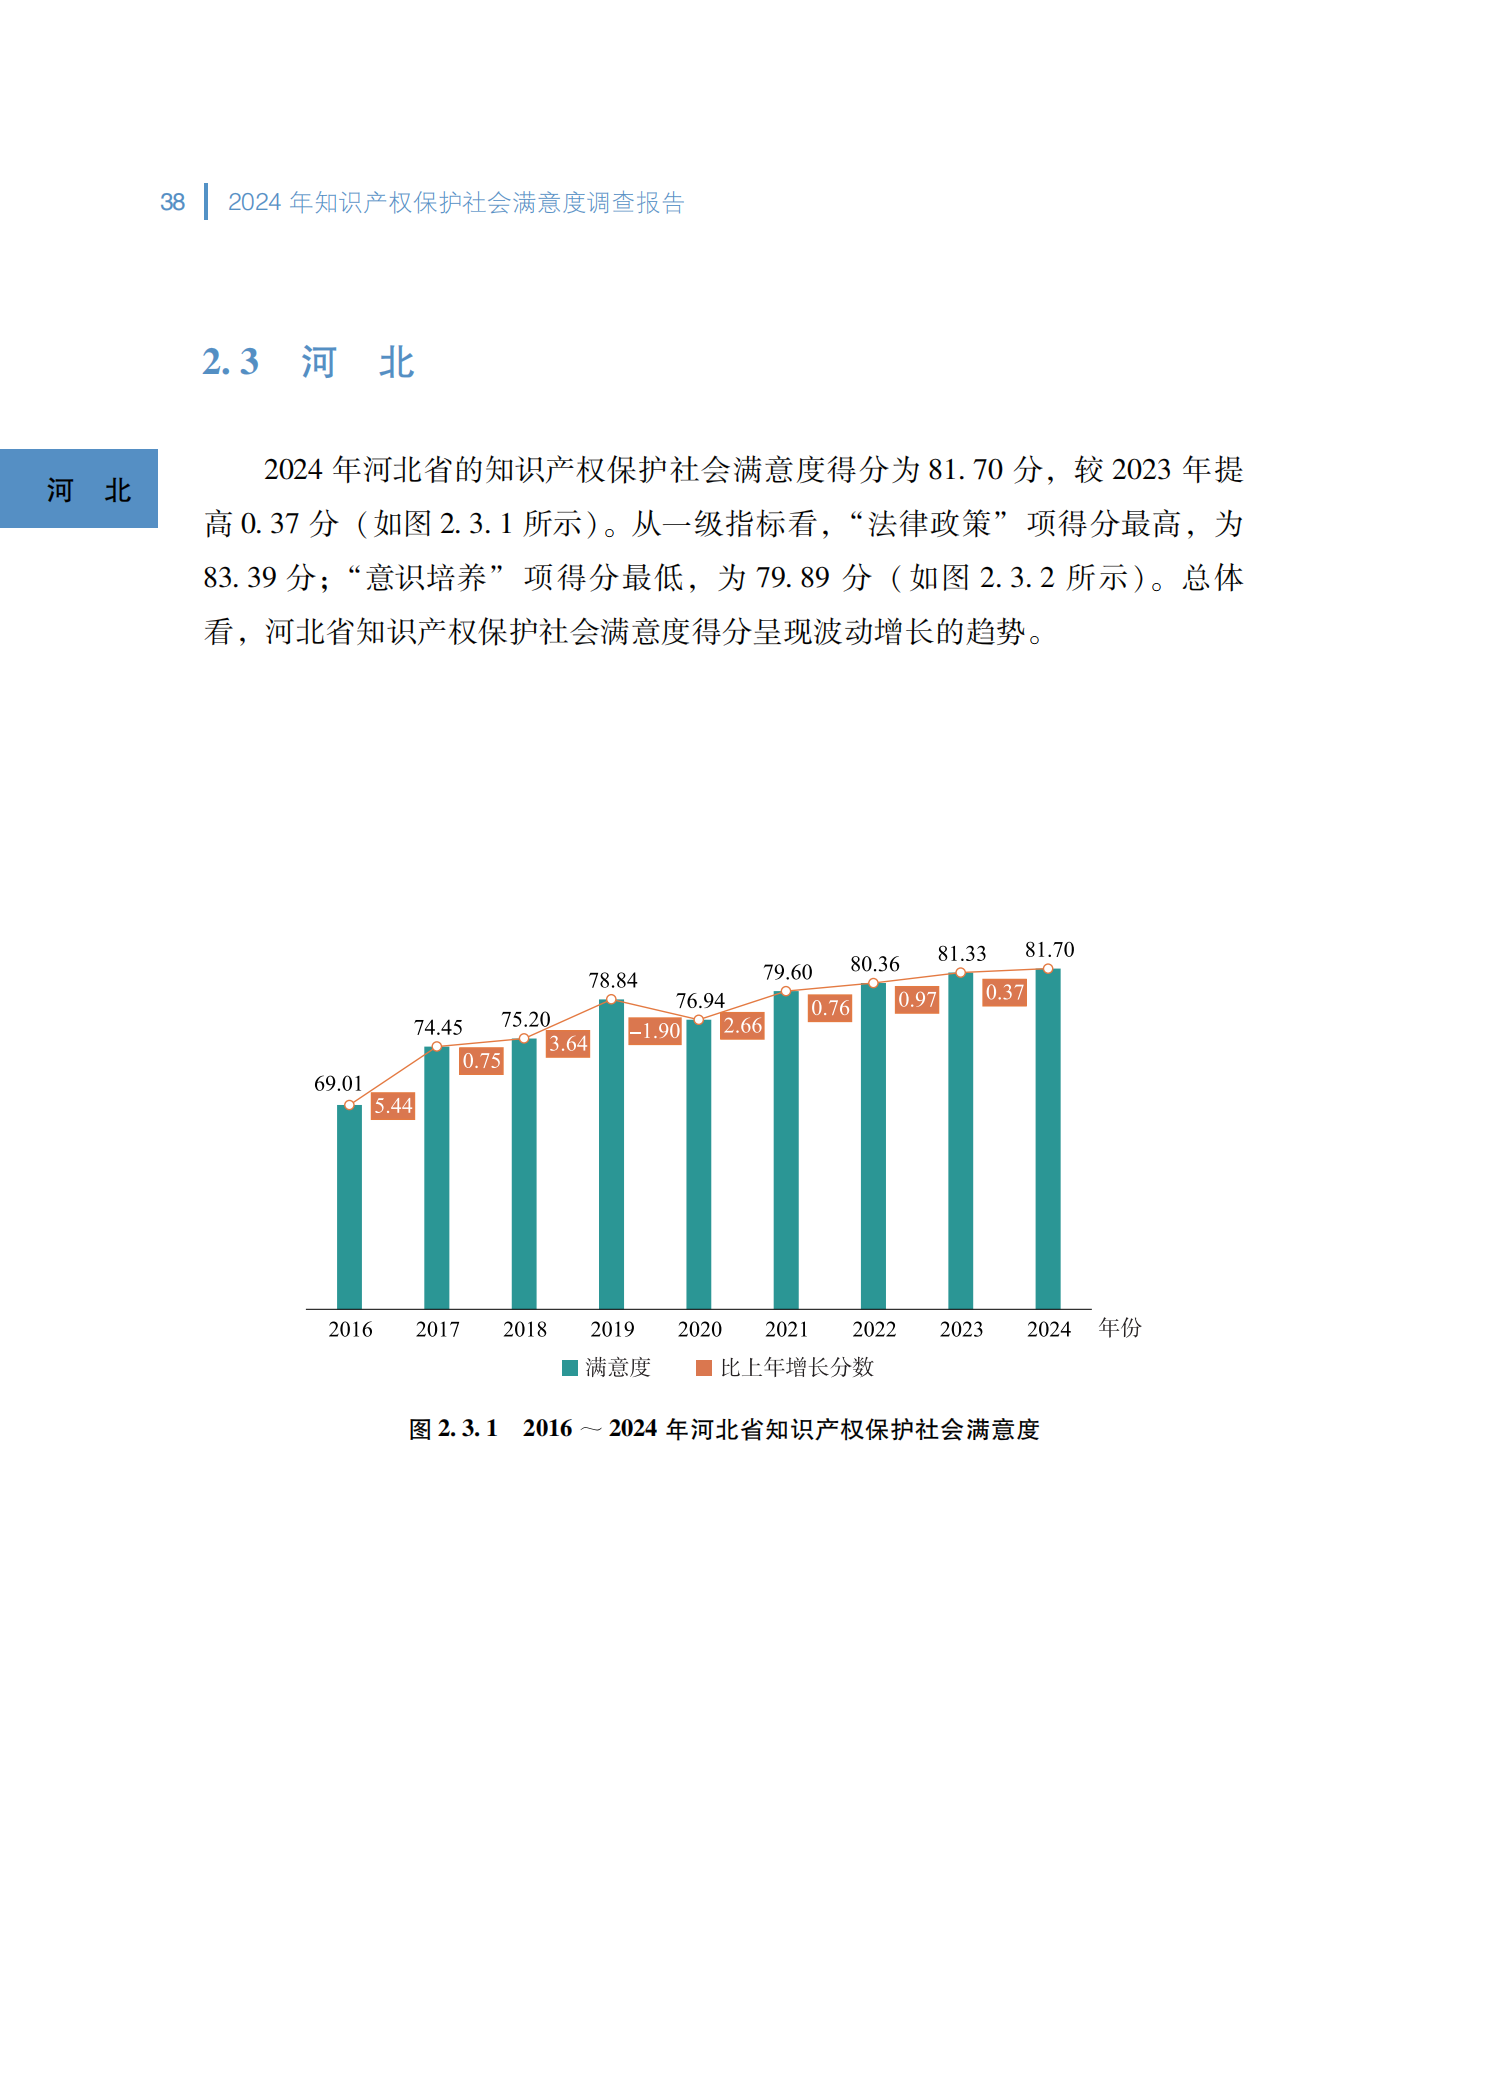
Task: Click the 78.84 data label
Action: coord(612,980)
